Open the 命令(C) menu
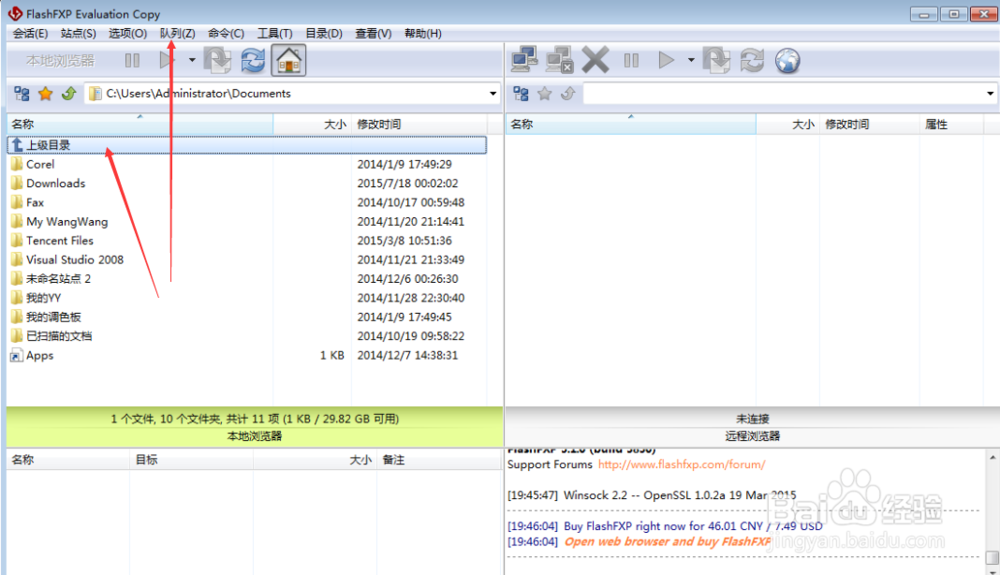Image resolution: width=1000 pixels, height=575 pixels. [x=226, y=33]
